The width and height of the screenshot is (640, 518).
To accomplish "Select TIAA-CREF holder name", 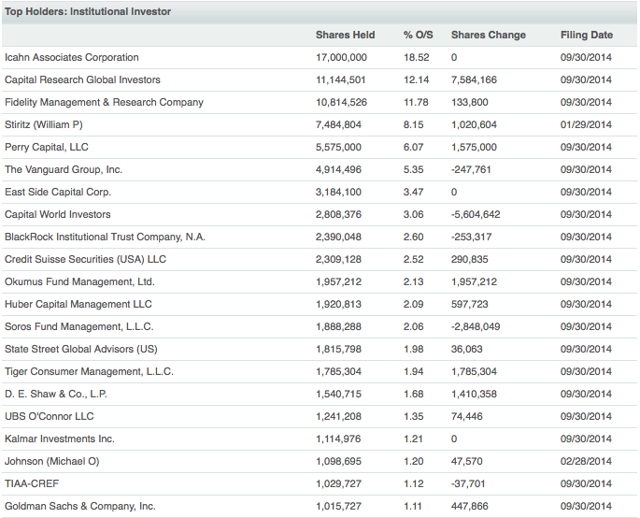I will coord(32,484).
